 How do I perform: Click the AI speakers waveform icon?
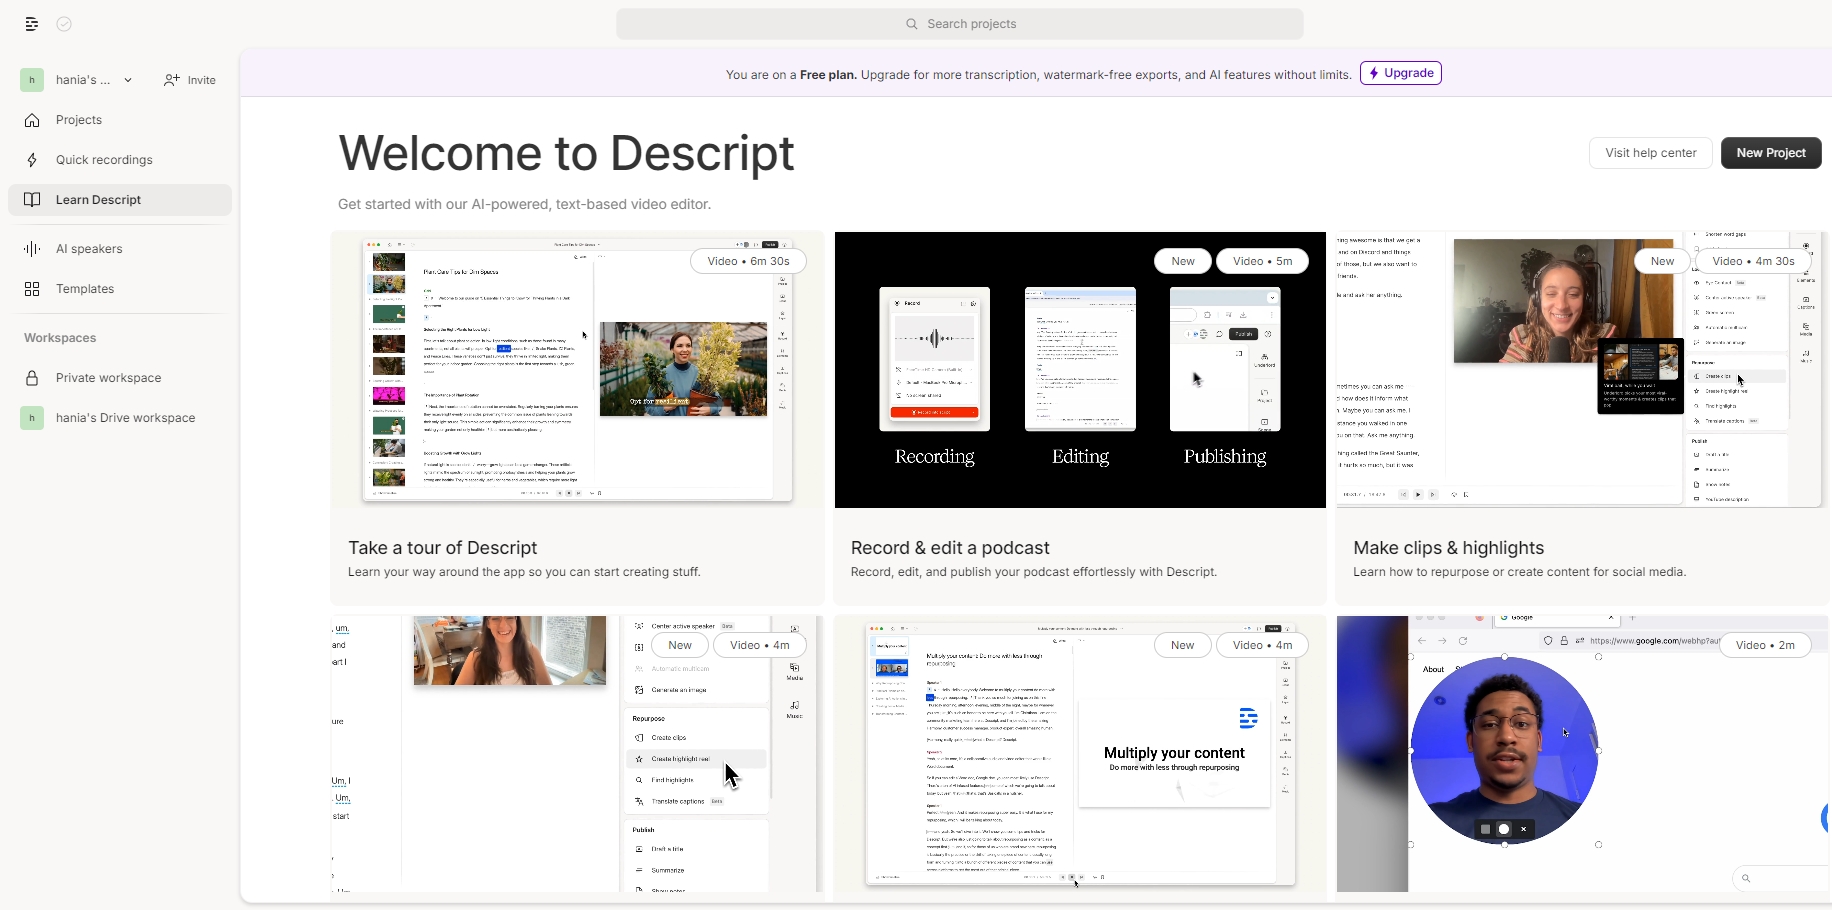[32, 249]
